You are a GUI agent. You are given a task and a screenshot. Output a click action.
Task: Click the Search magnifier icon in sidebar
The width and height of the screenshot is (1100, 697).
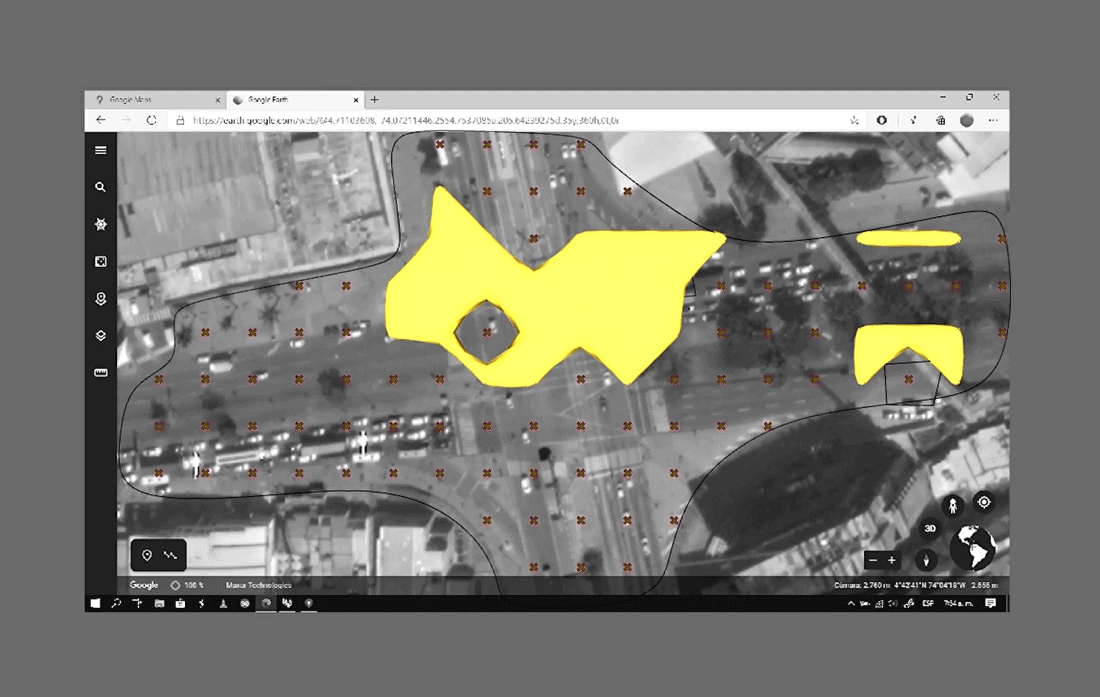pyautogui.click(x=101, y=187)
